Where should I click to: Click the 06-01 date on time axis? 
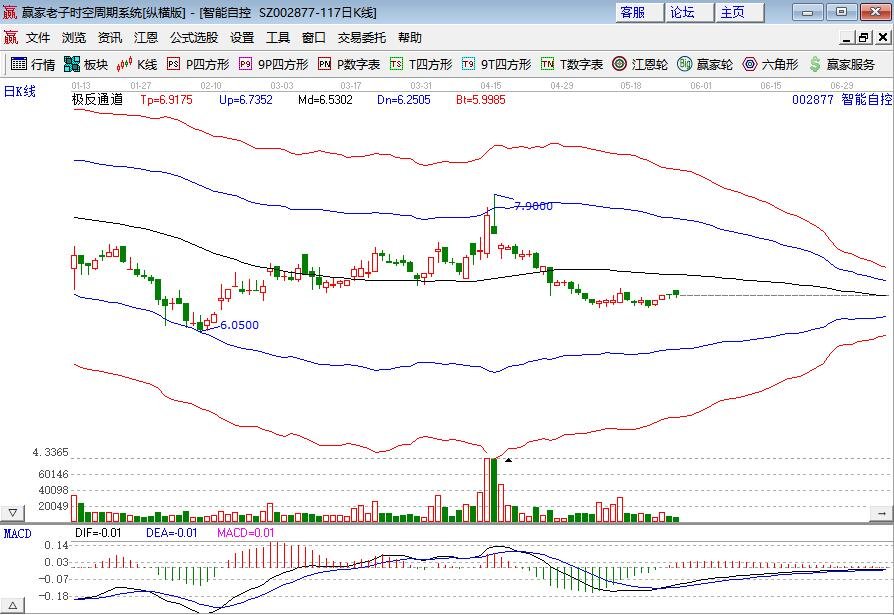pos(701,85)
